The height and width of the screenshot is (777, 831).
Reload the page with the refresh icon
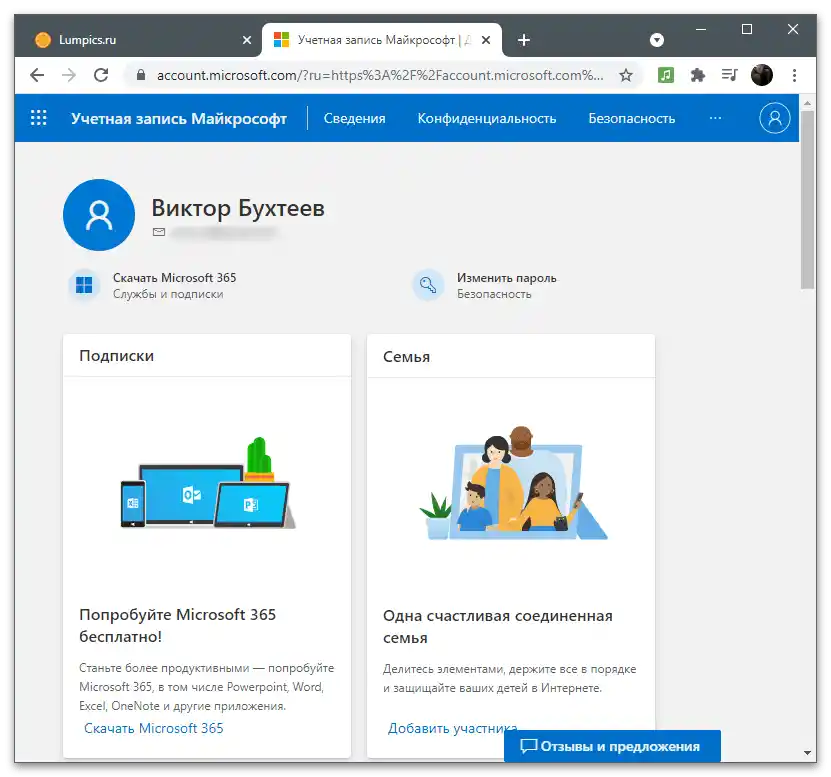(x=101, y=75)
